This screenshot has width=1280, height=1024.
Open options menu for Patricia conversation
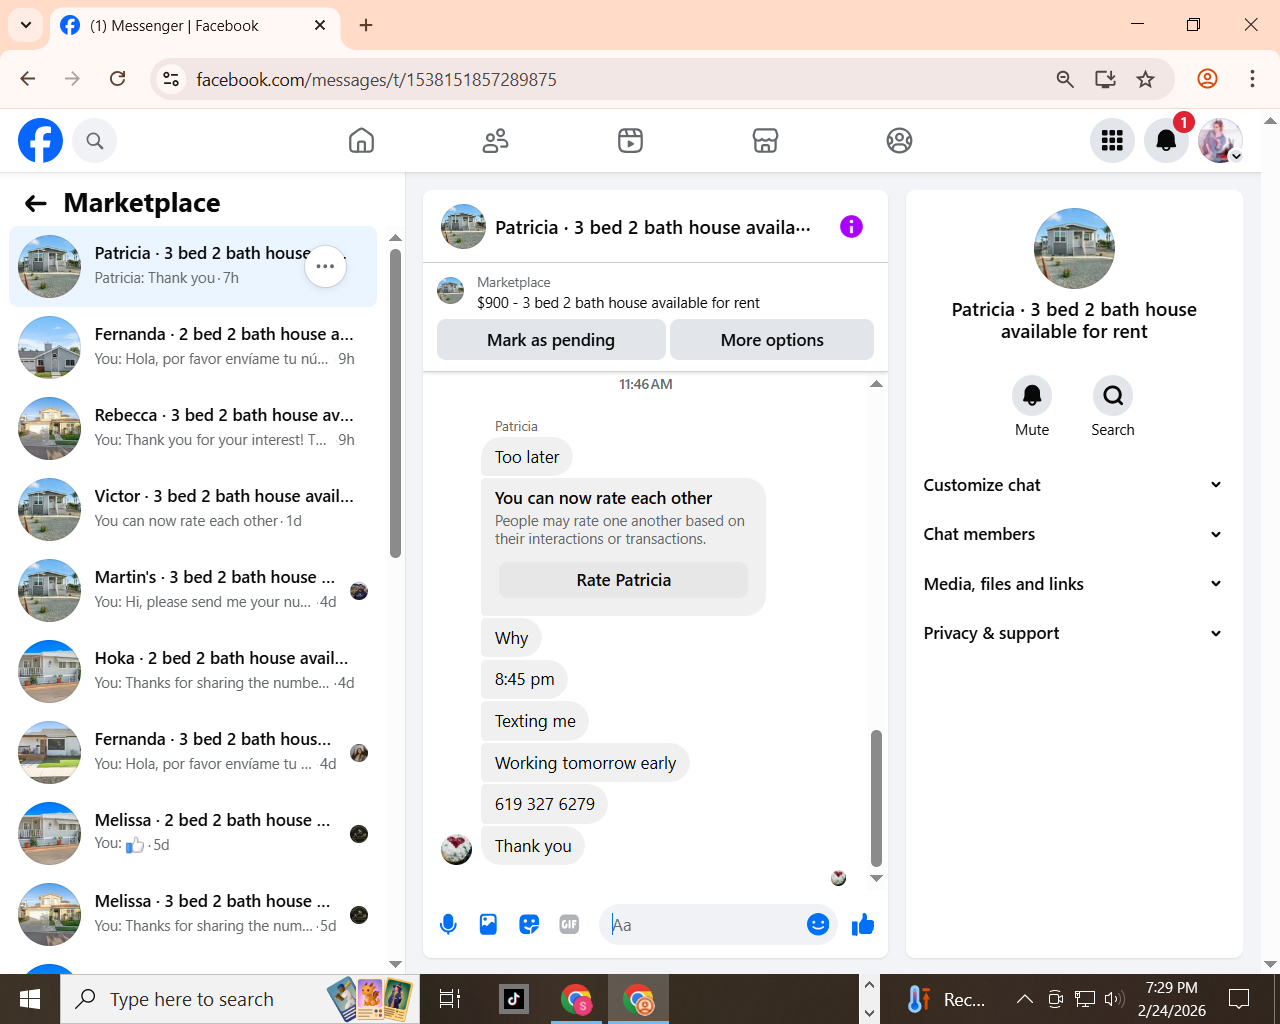(x=325, y=266)
